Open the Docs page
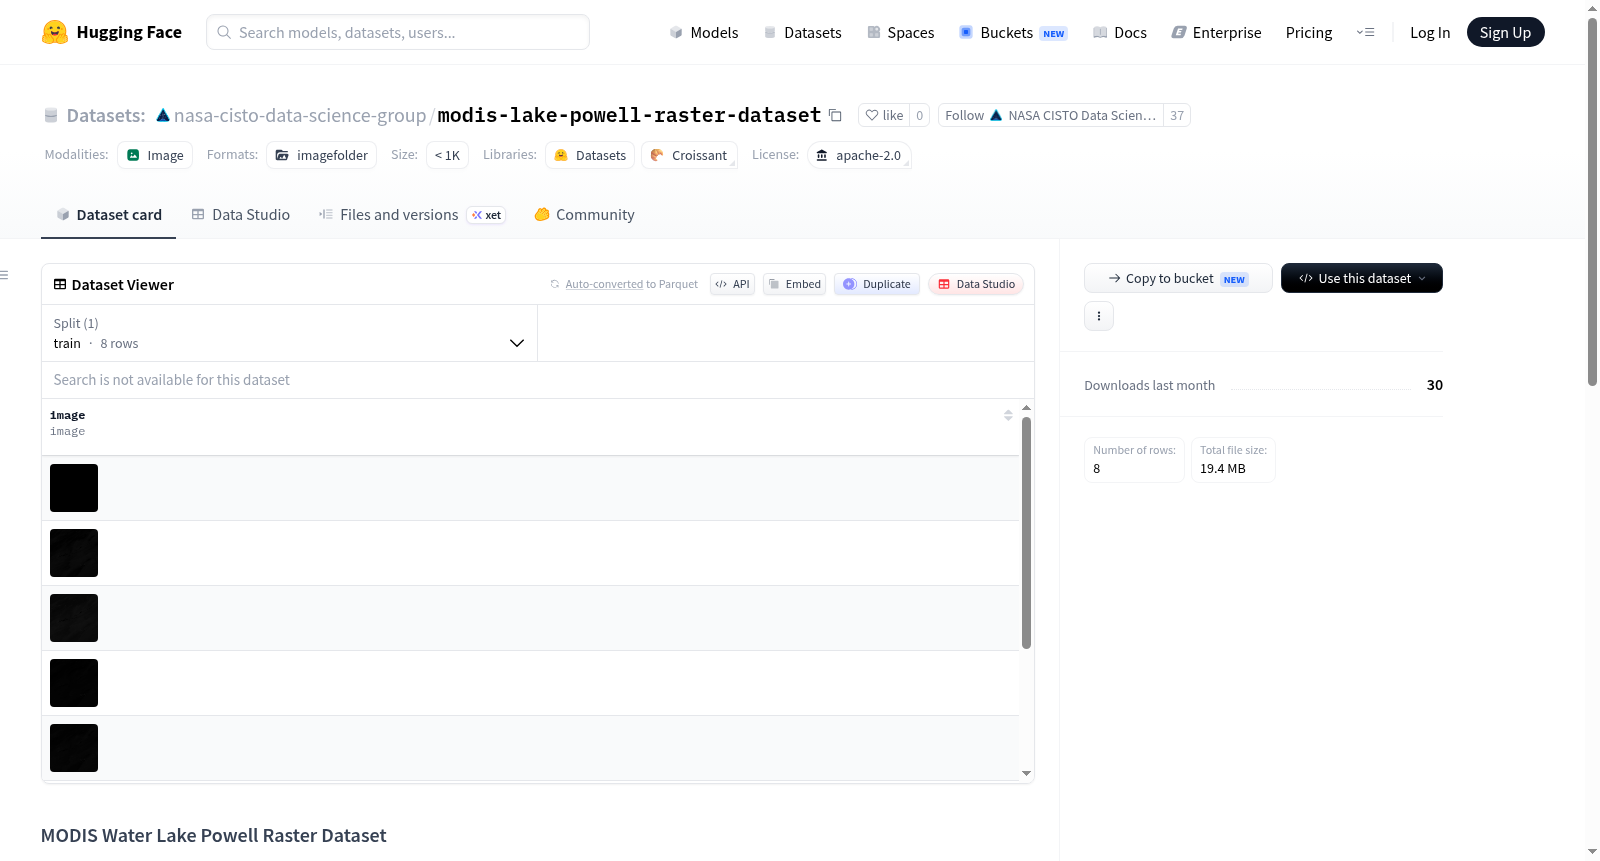 pyautogui.click(x=1120, y=32)
